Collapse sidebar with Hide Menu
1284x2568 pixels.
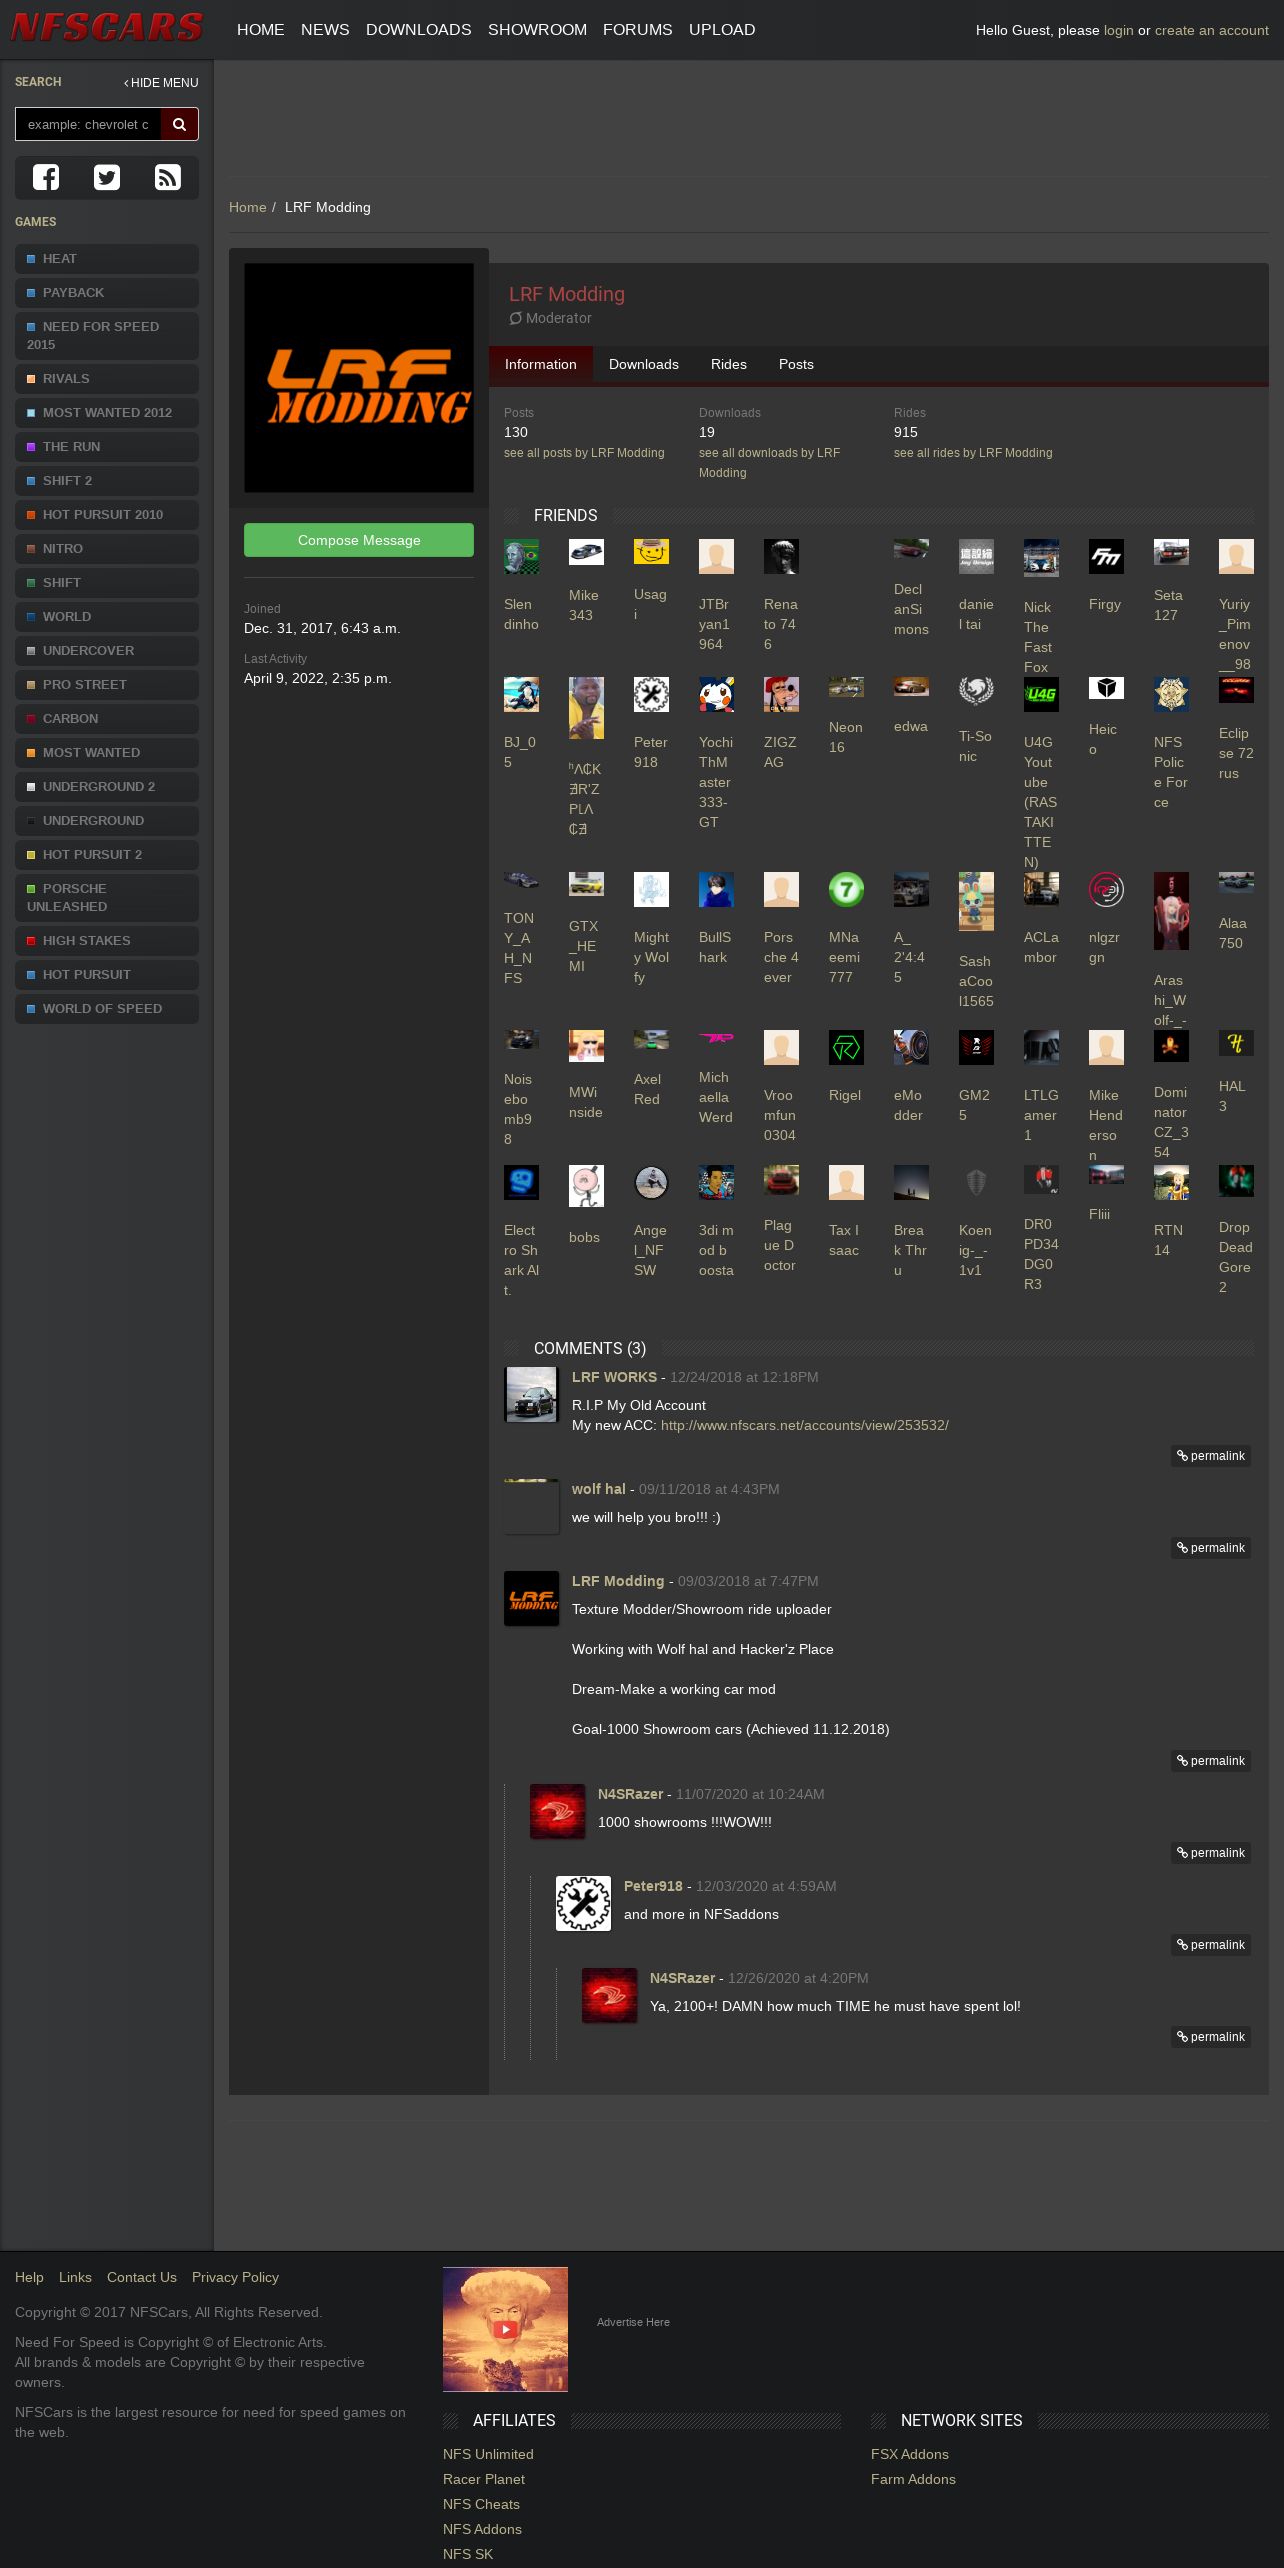[161, 83]
